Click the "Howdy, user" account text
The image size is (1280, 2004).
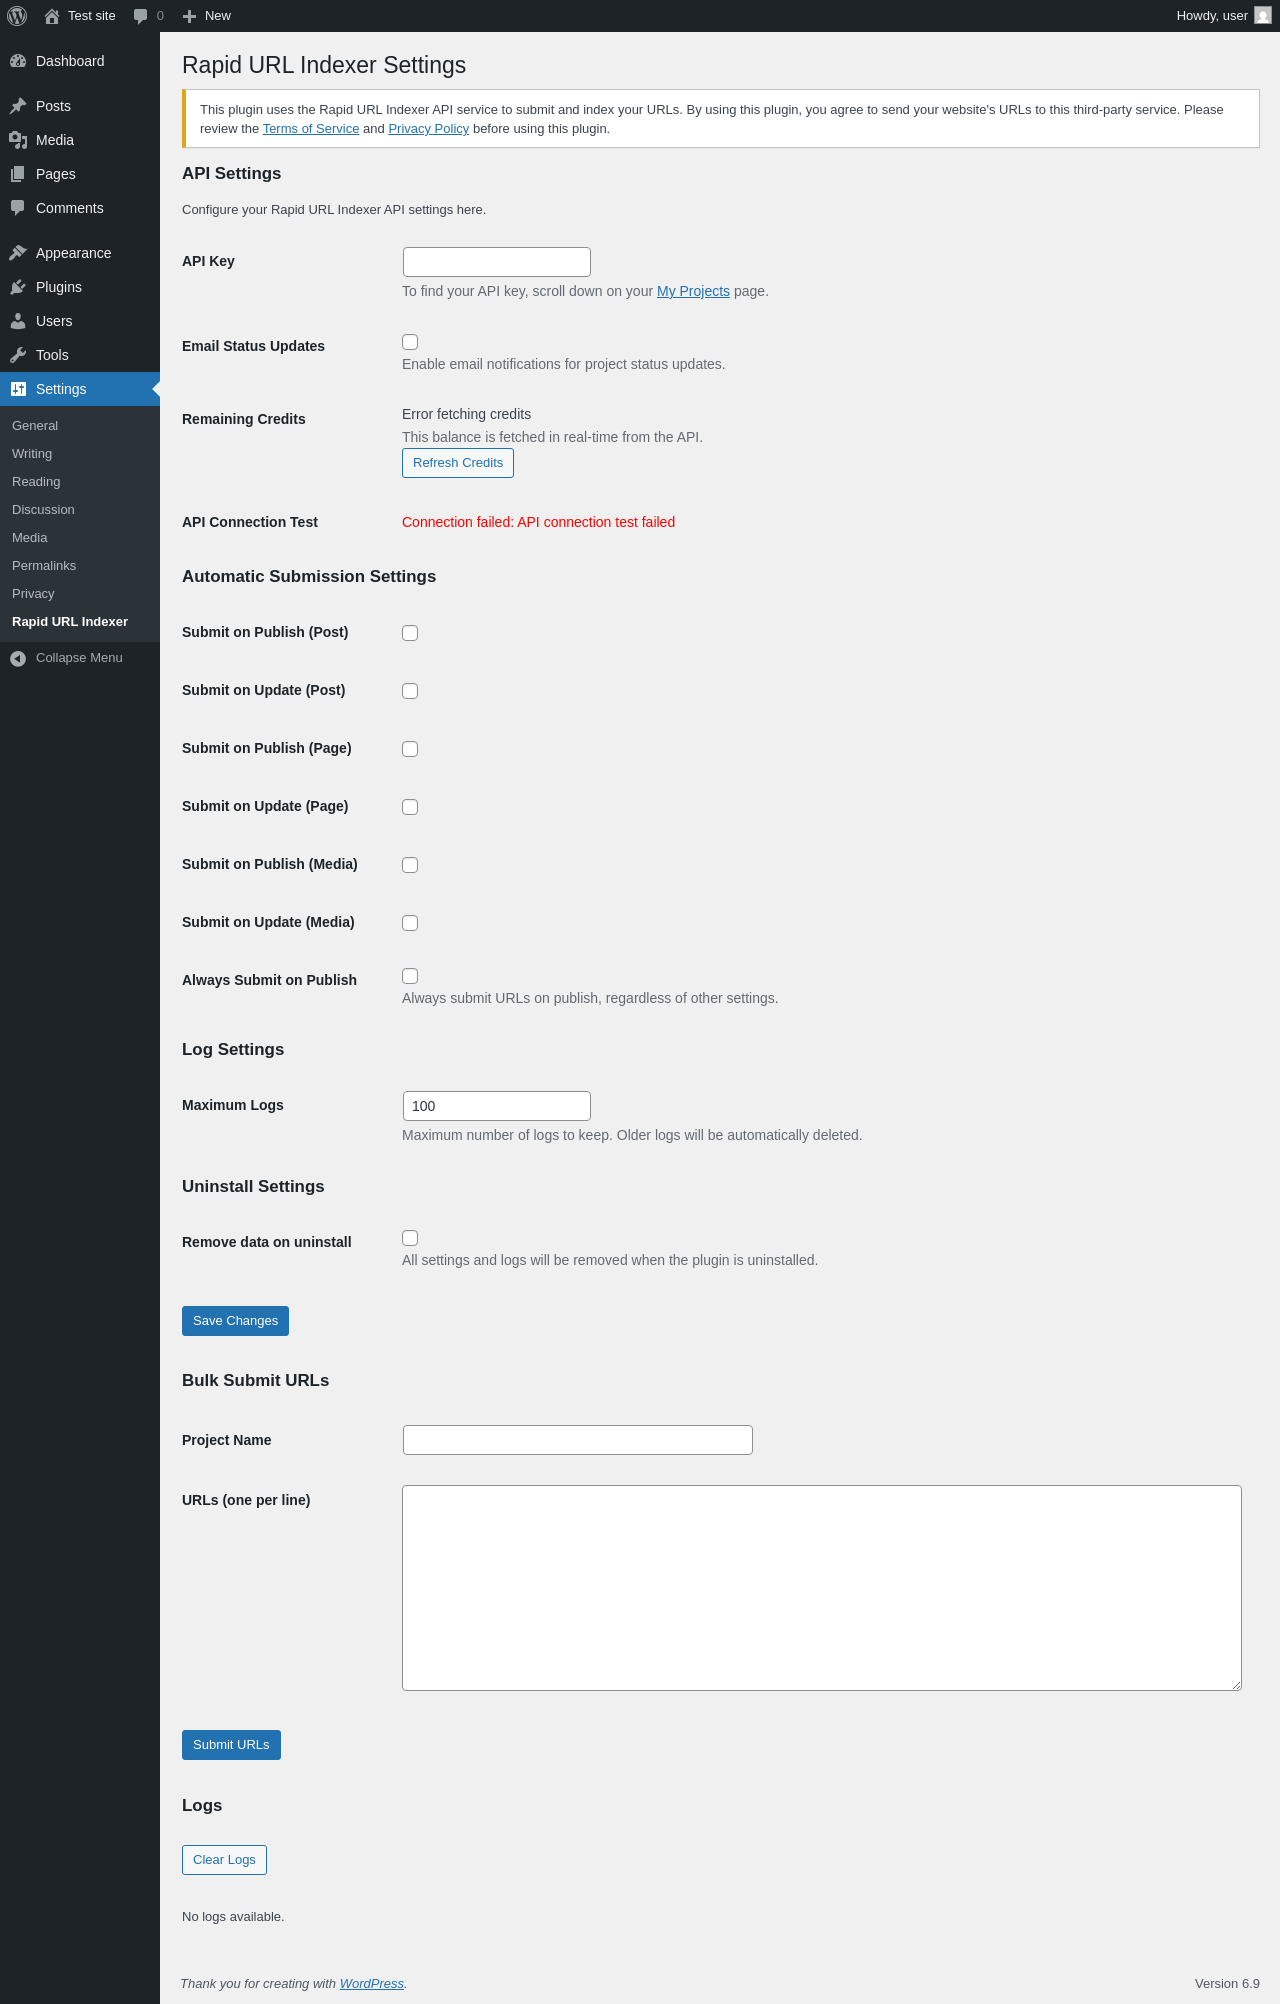1212,16
